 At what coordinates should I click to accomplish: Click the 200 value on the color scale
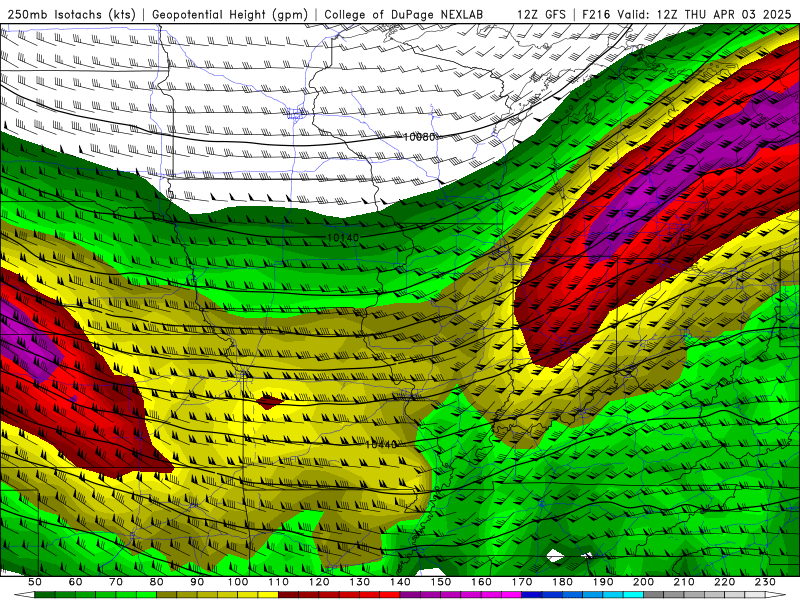point(643,582)
